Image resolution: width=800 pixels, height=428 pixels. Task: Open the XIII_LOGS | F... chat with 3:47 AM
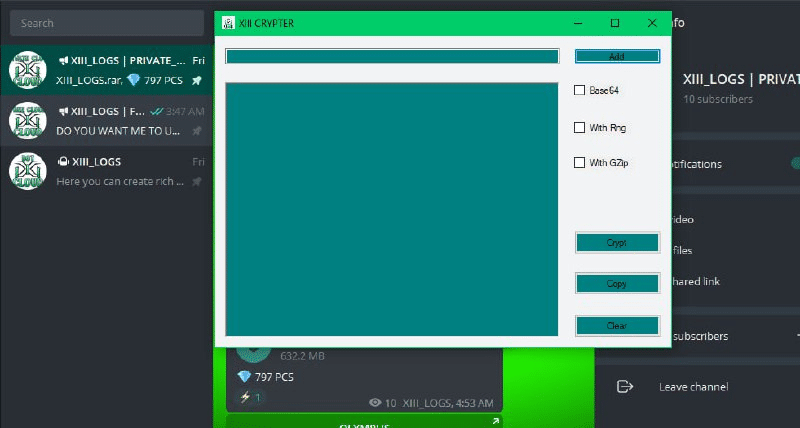[107, 121]
